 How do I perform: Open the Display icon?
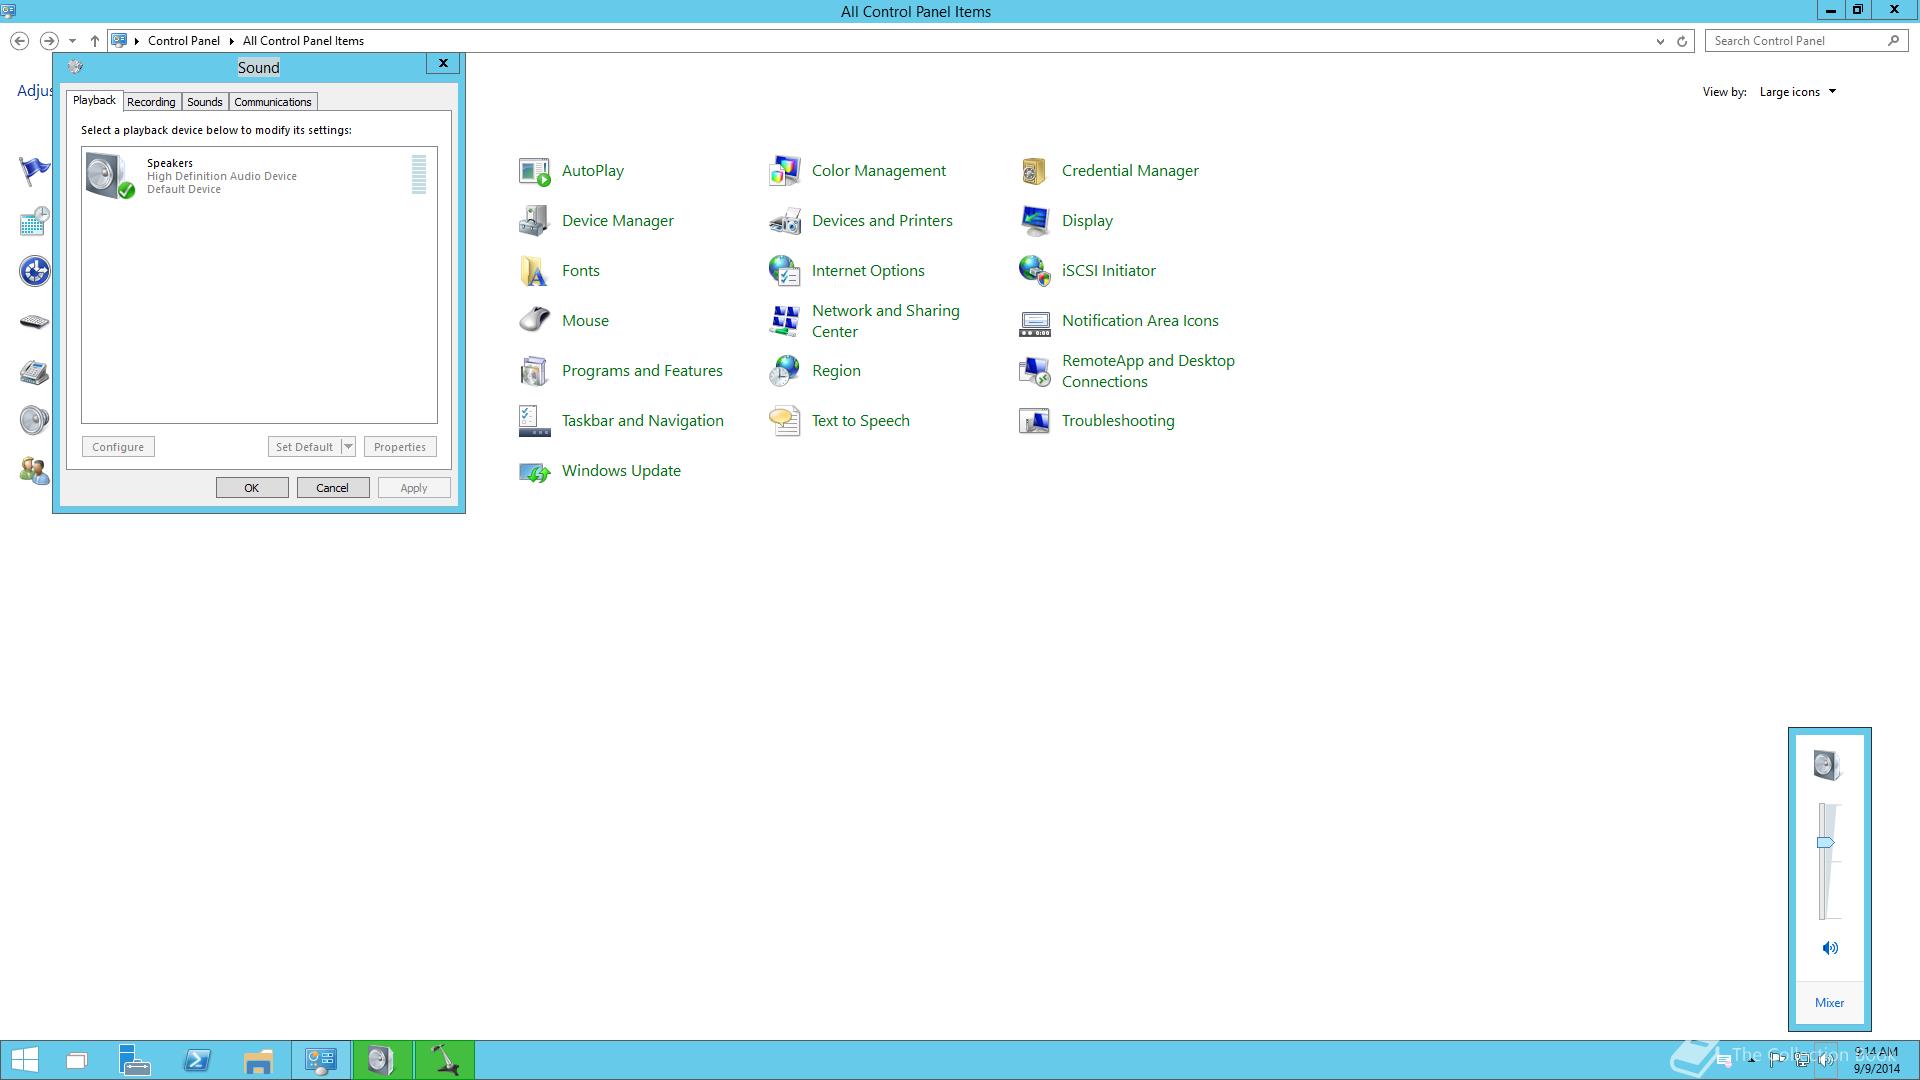[1035, 221]
